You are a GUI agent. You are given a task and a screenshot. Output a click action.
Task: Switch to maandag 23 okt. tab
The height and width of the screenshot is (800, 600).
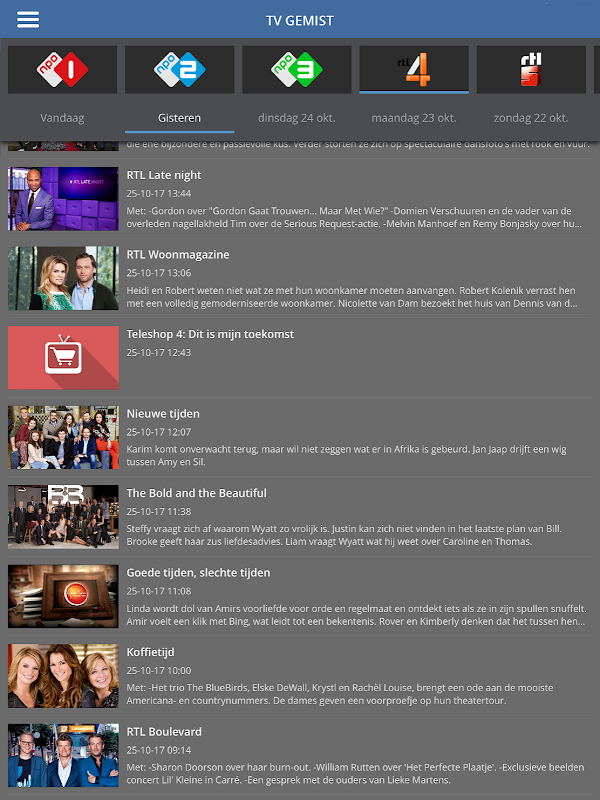pos(414,118)
